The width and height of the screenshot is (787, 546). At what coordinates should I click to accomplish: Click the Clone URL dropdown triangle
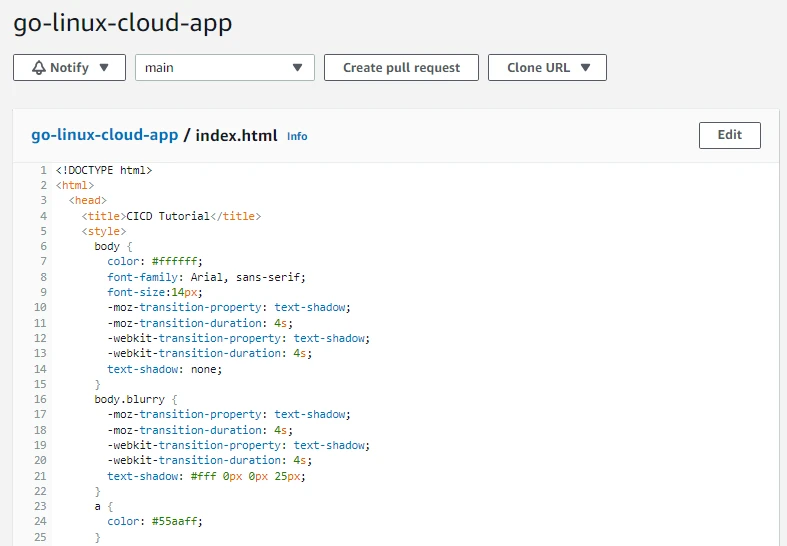pos(586,68)
